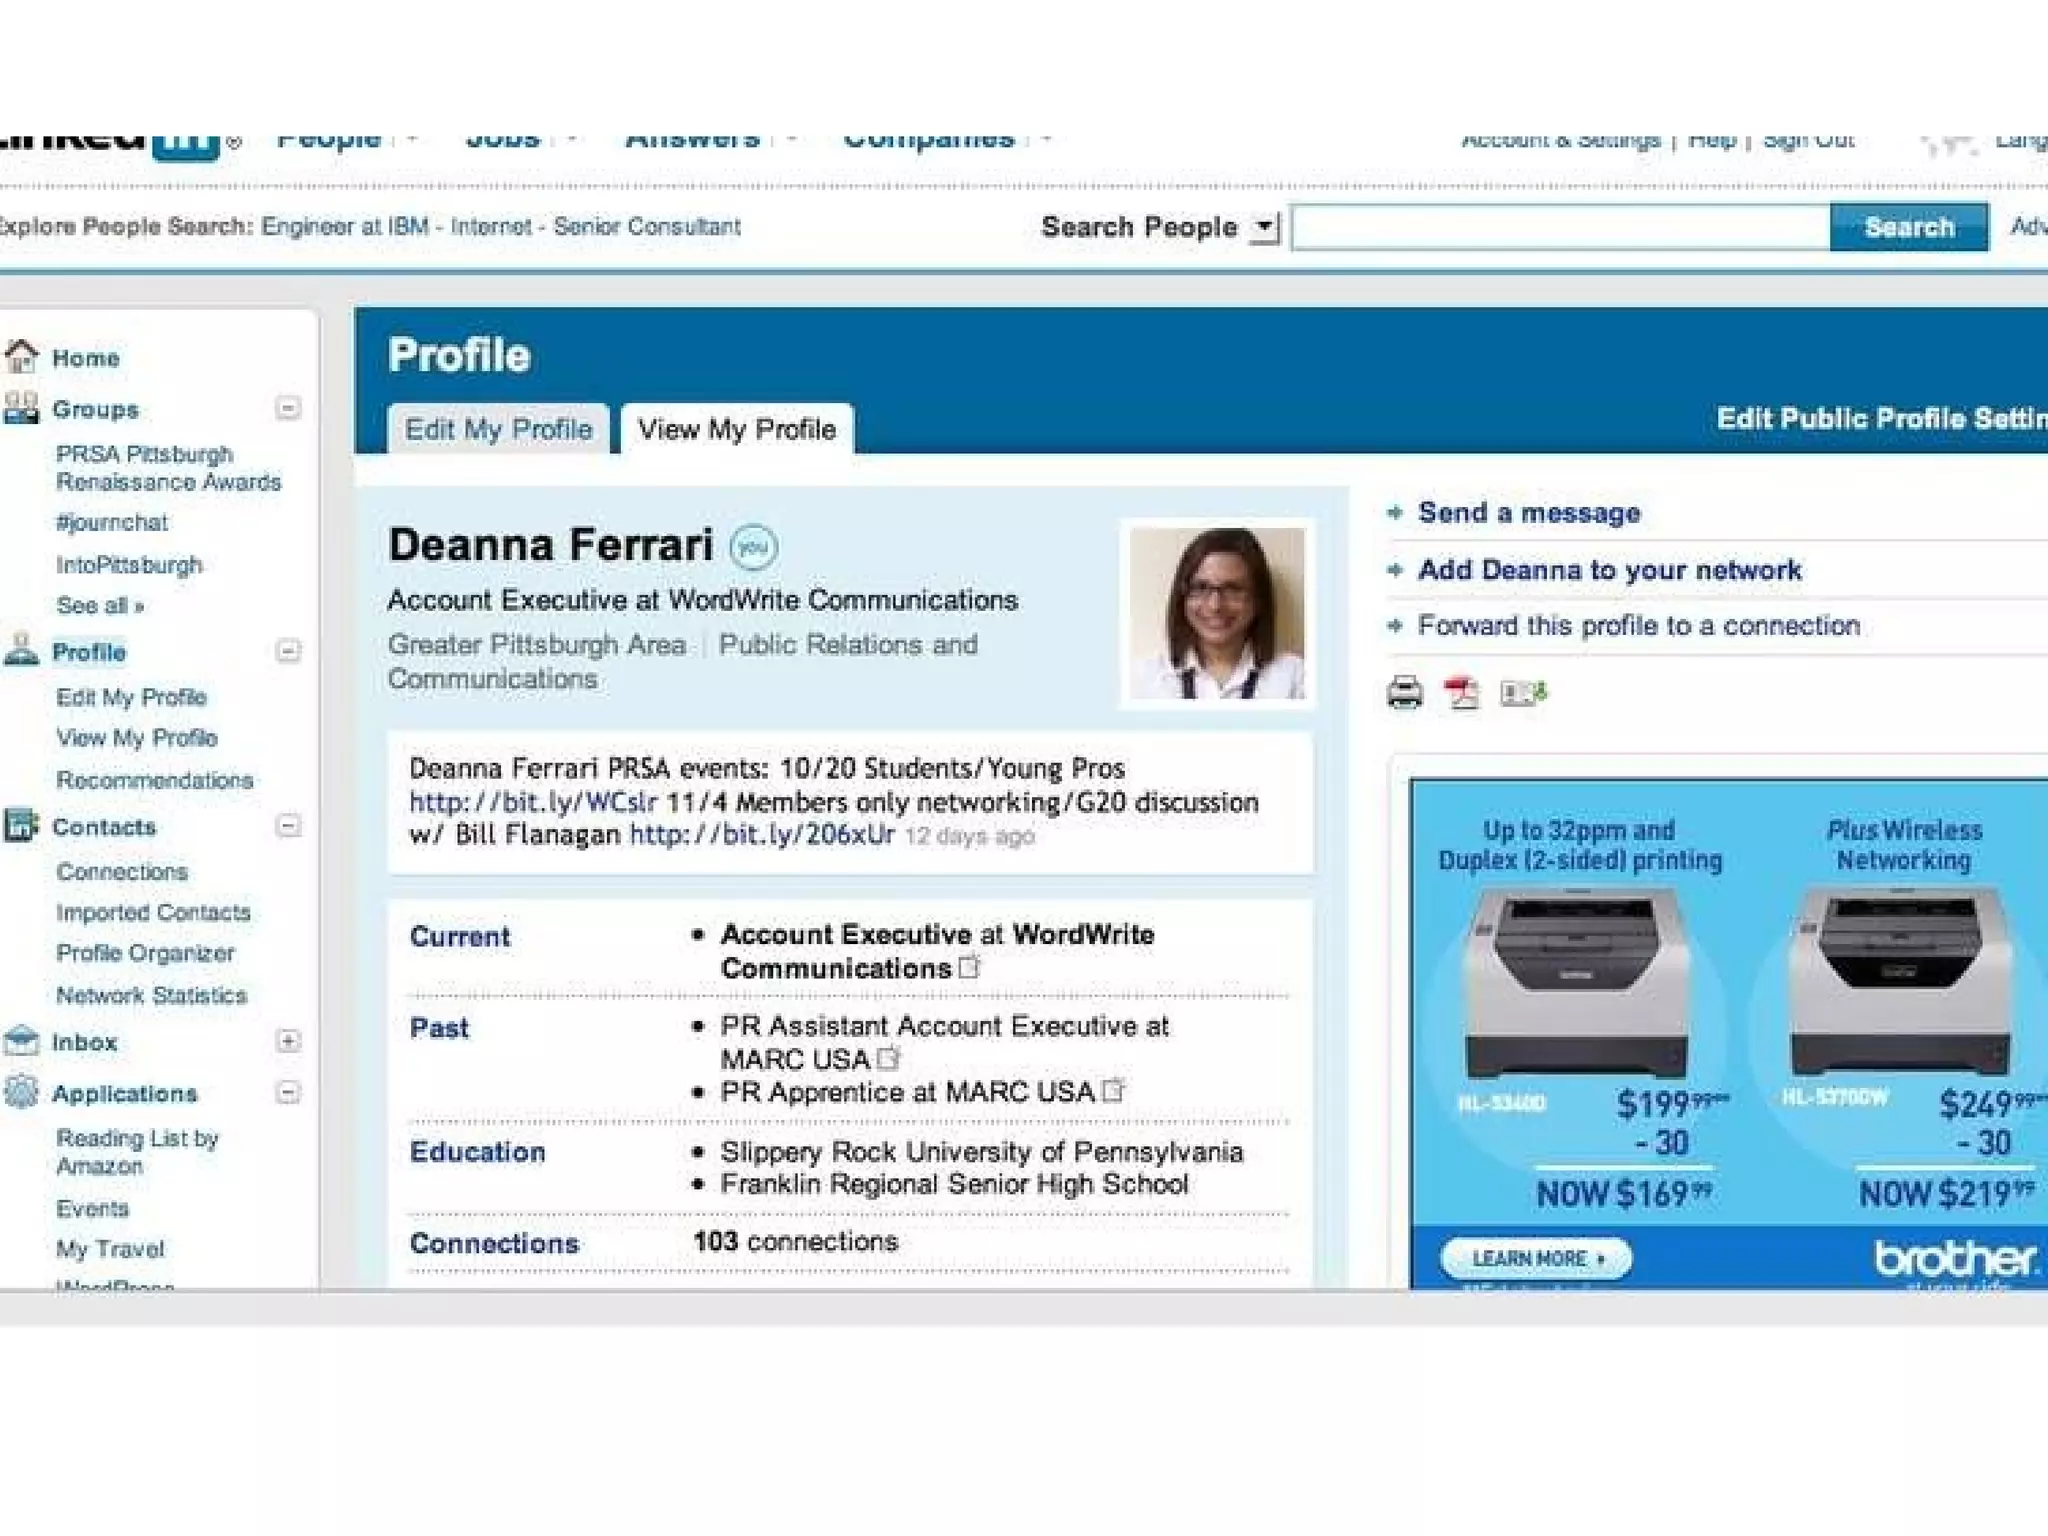Click the Inbox envelope icon
The height and width of the screenshot is (1536, 2048).
(x=21, y=1041)
